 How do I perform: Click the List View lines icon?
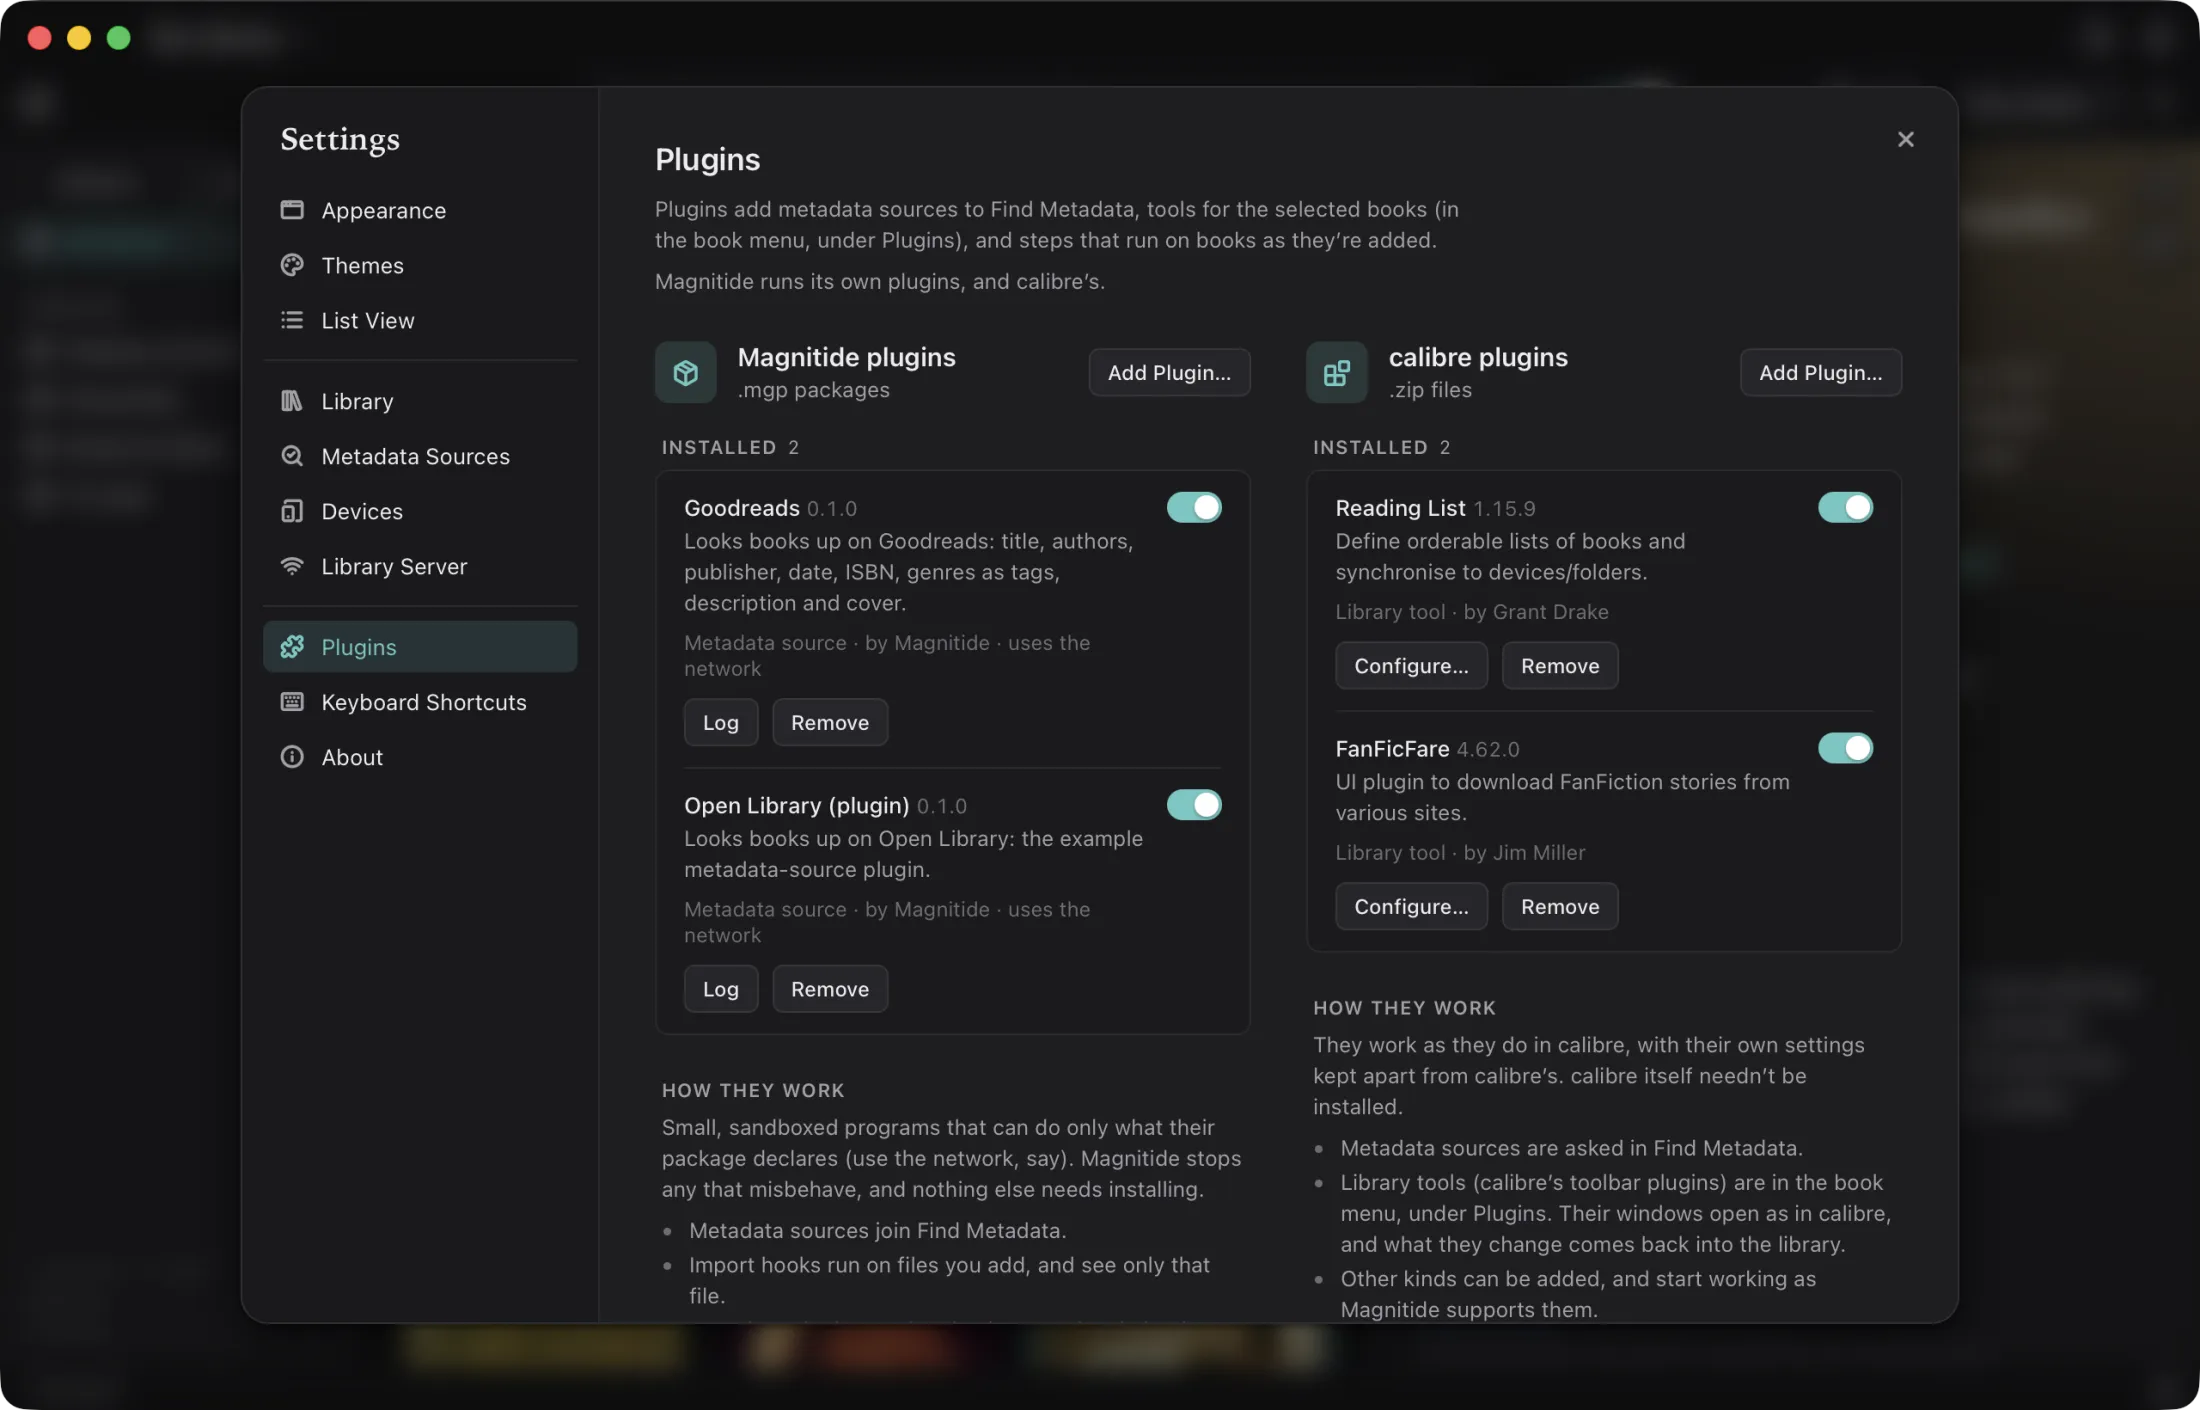(x=292, y=320)
